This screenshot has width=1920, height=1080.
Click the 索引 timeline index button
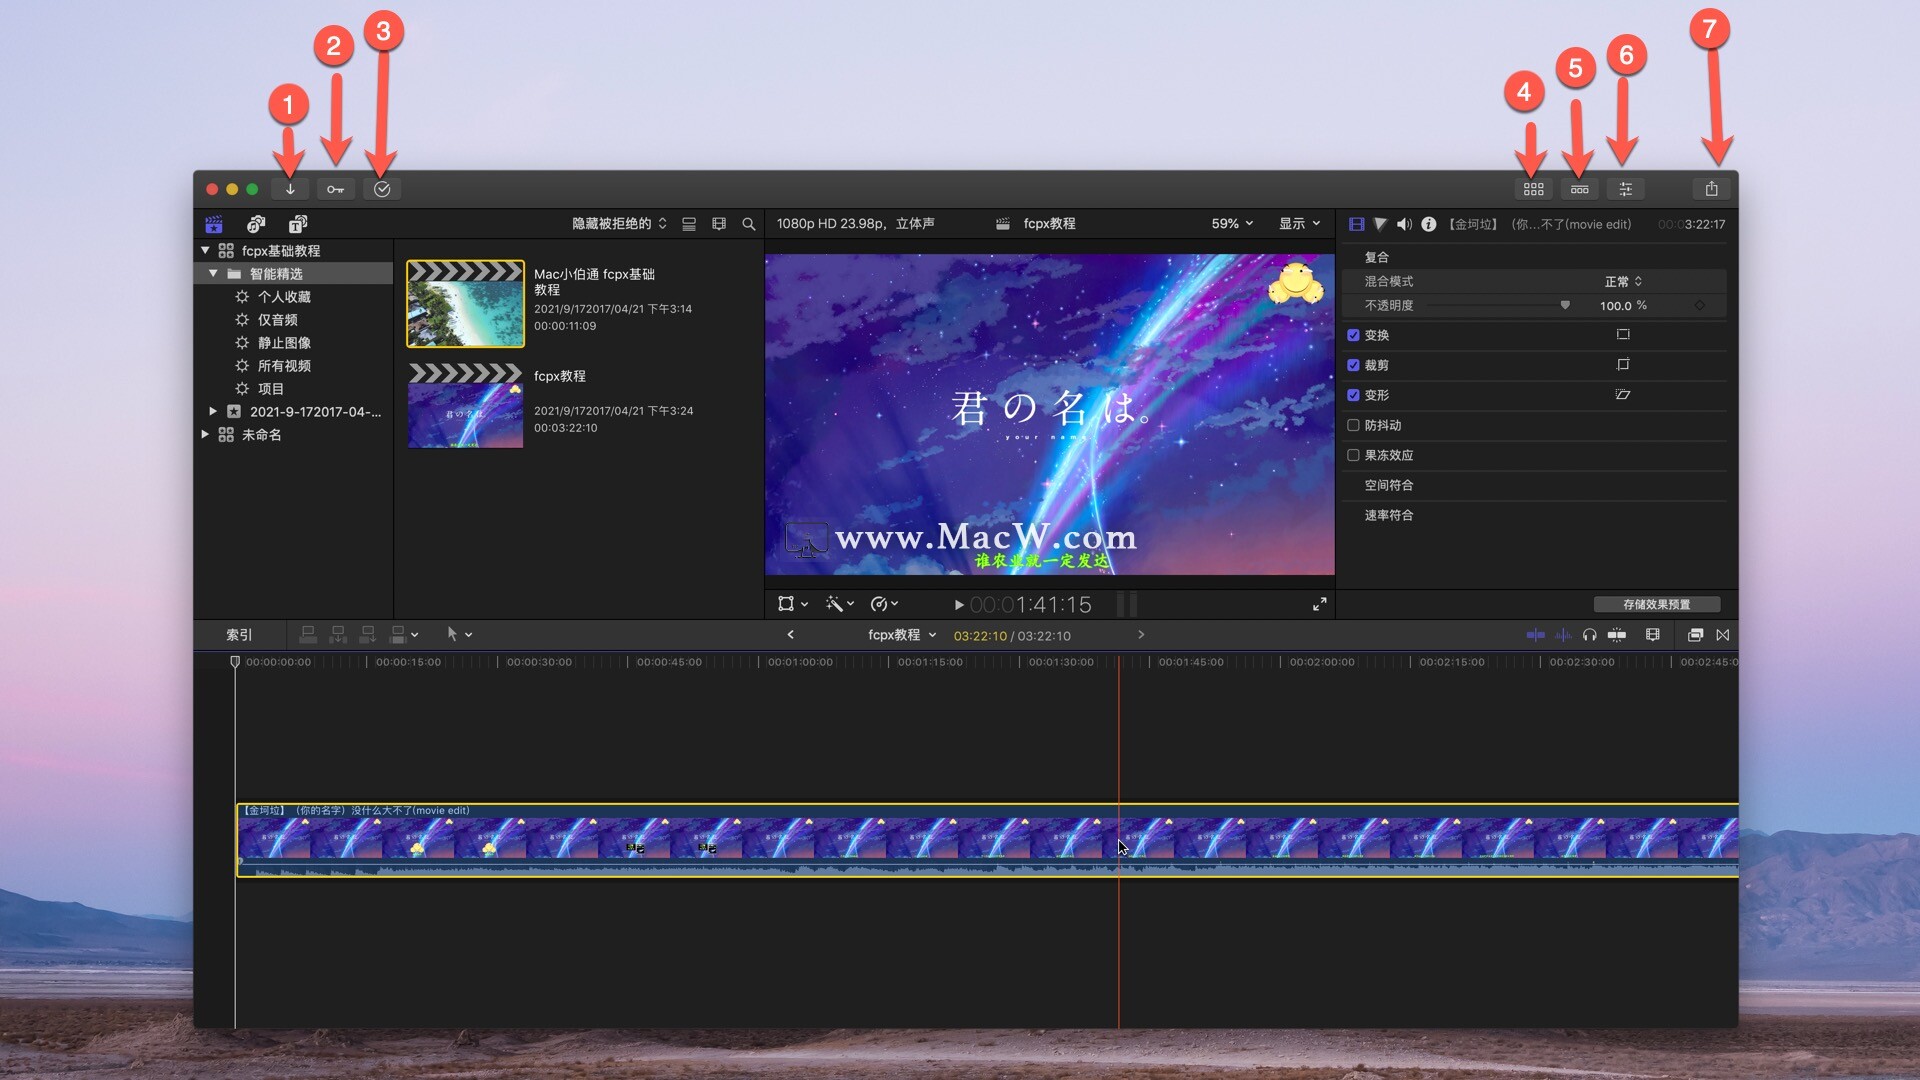click(x=239, y=635)
